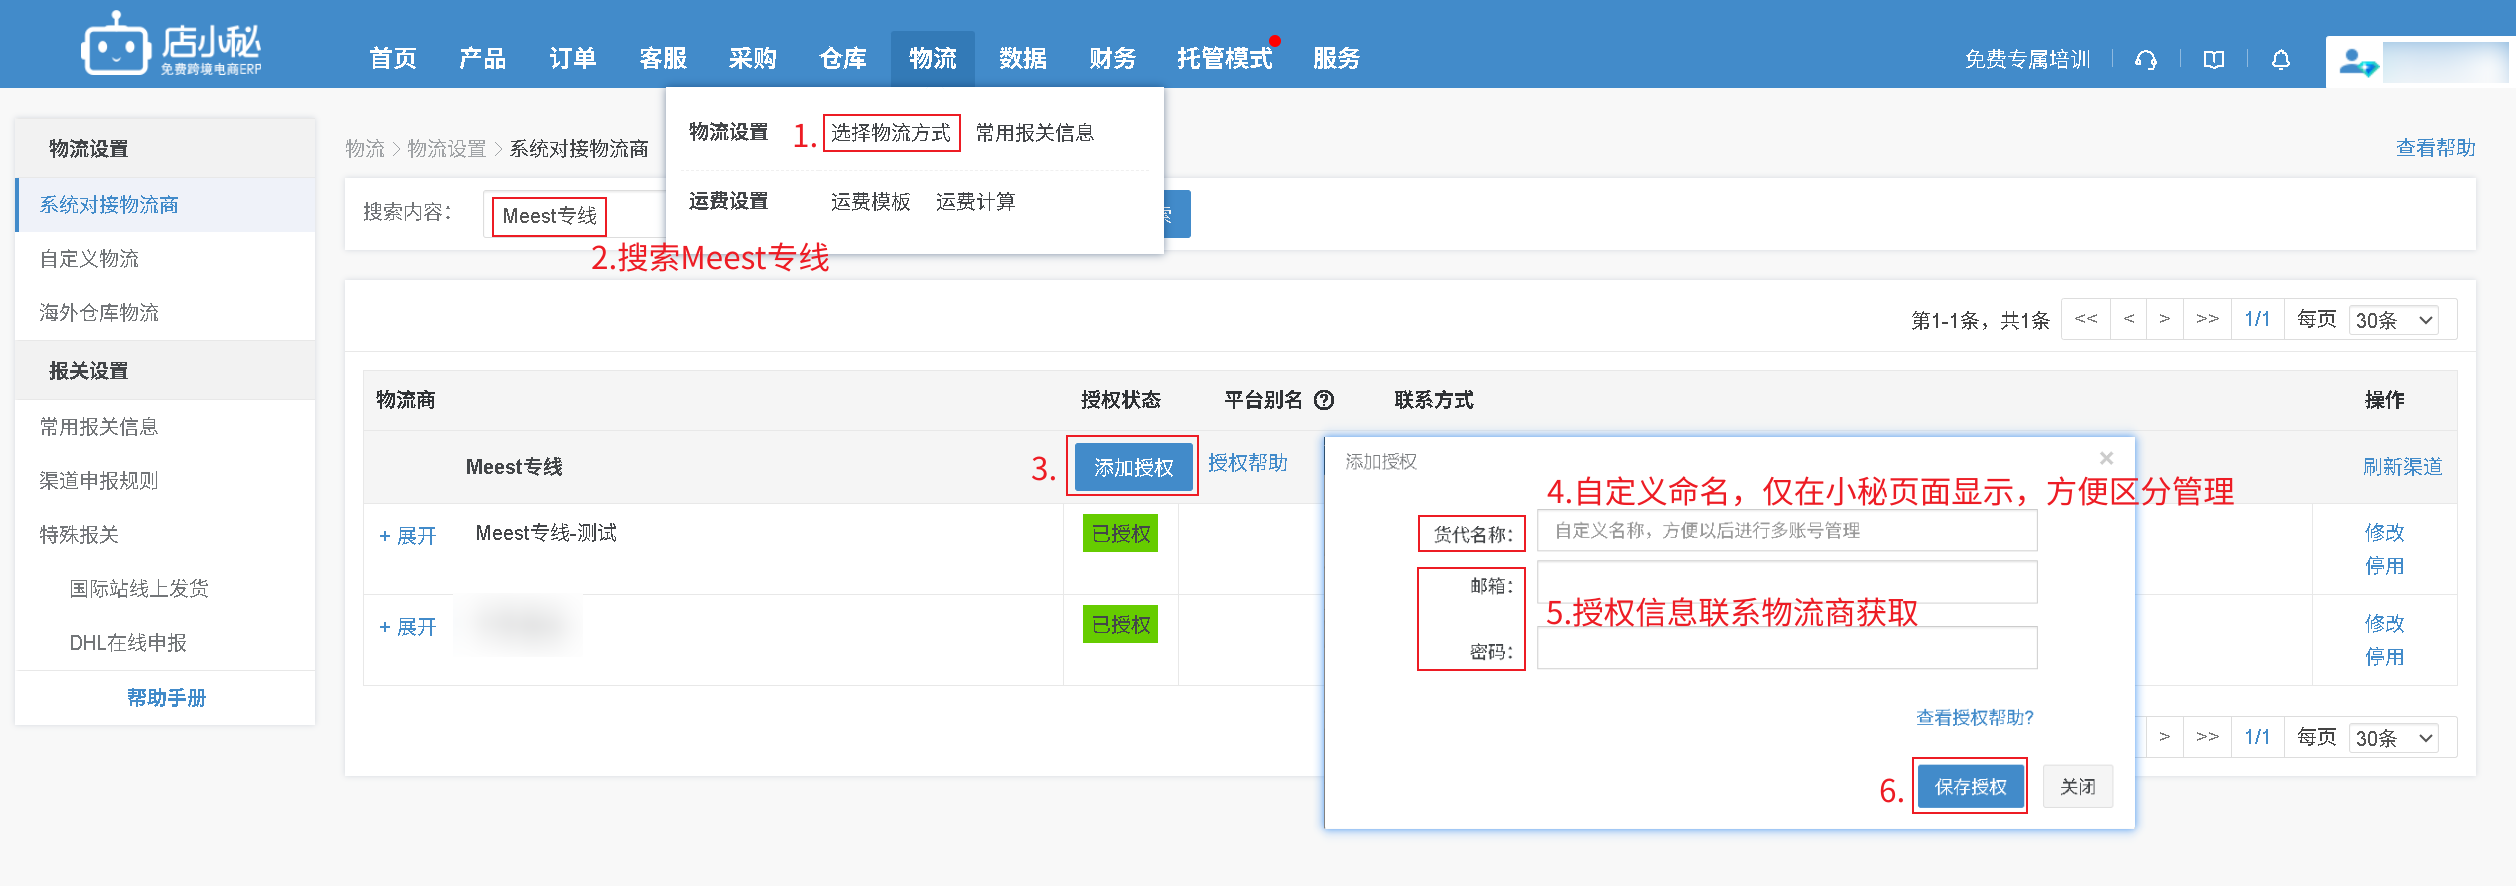Click the user account avatar icon
This screenshot has height=886, width=2516.
coord(2357,63)
